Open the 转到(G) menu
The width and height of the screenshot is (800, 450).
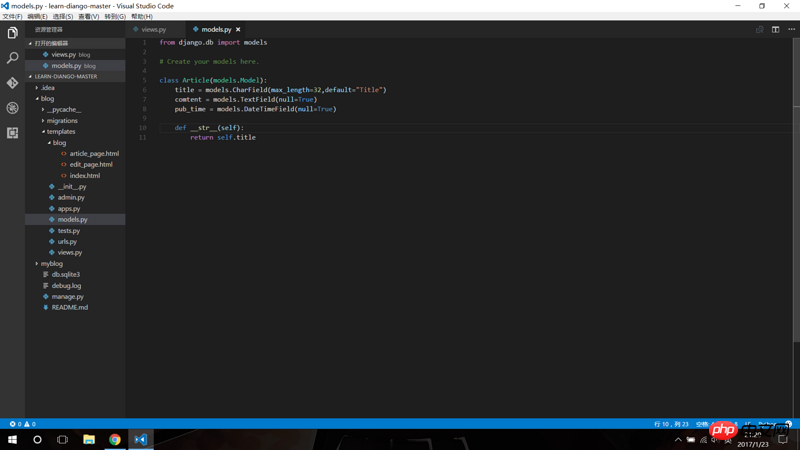[115, 16]
